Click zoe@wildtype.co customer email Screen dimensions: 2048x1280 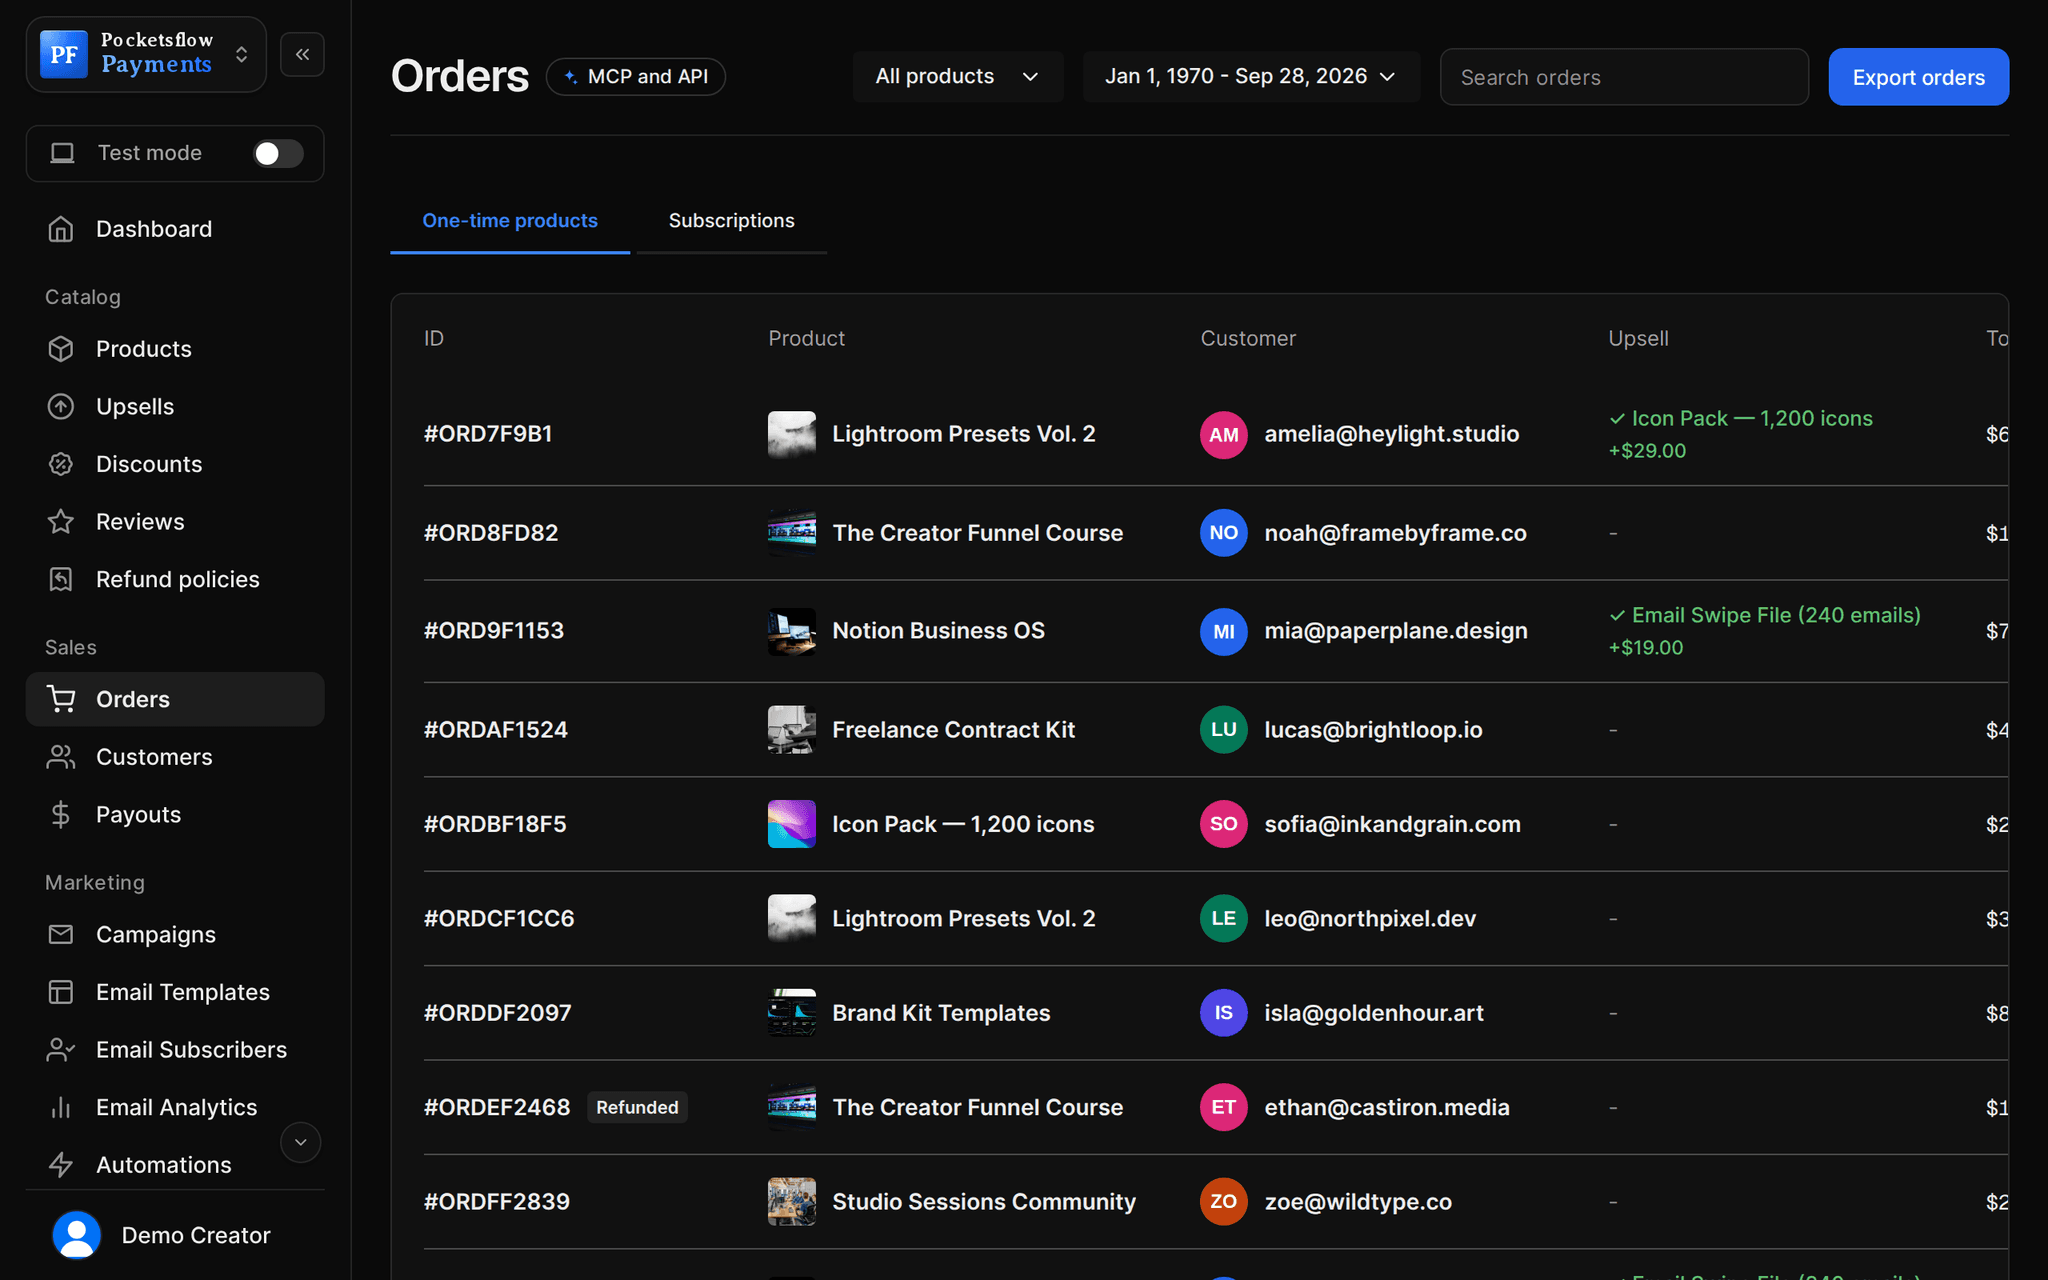tap(1358, 1201)
